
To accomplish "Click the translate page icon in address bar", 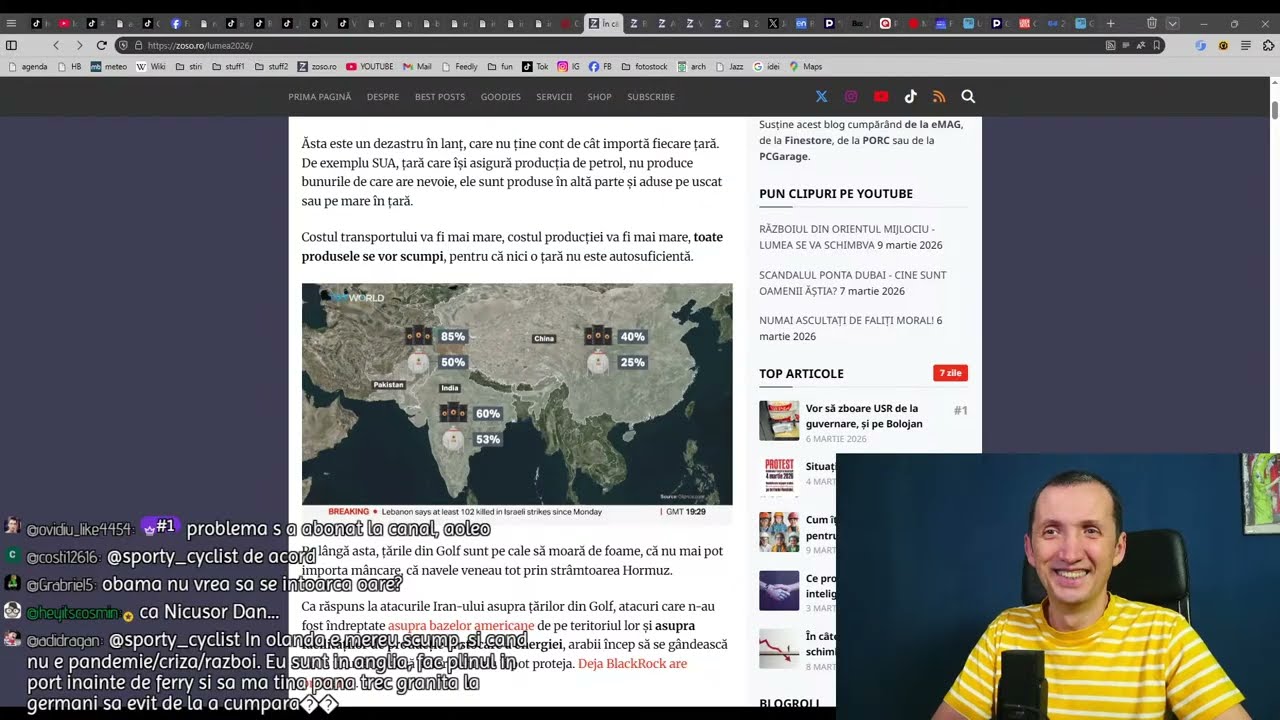I will (x=1141, y=45).
